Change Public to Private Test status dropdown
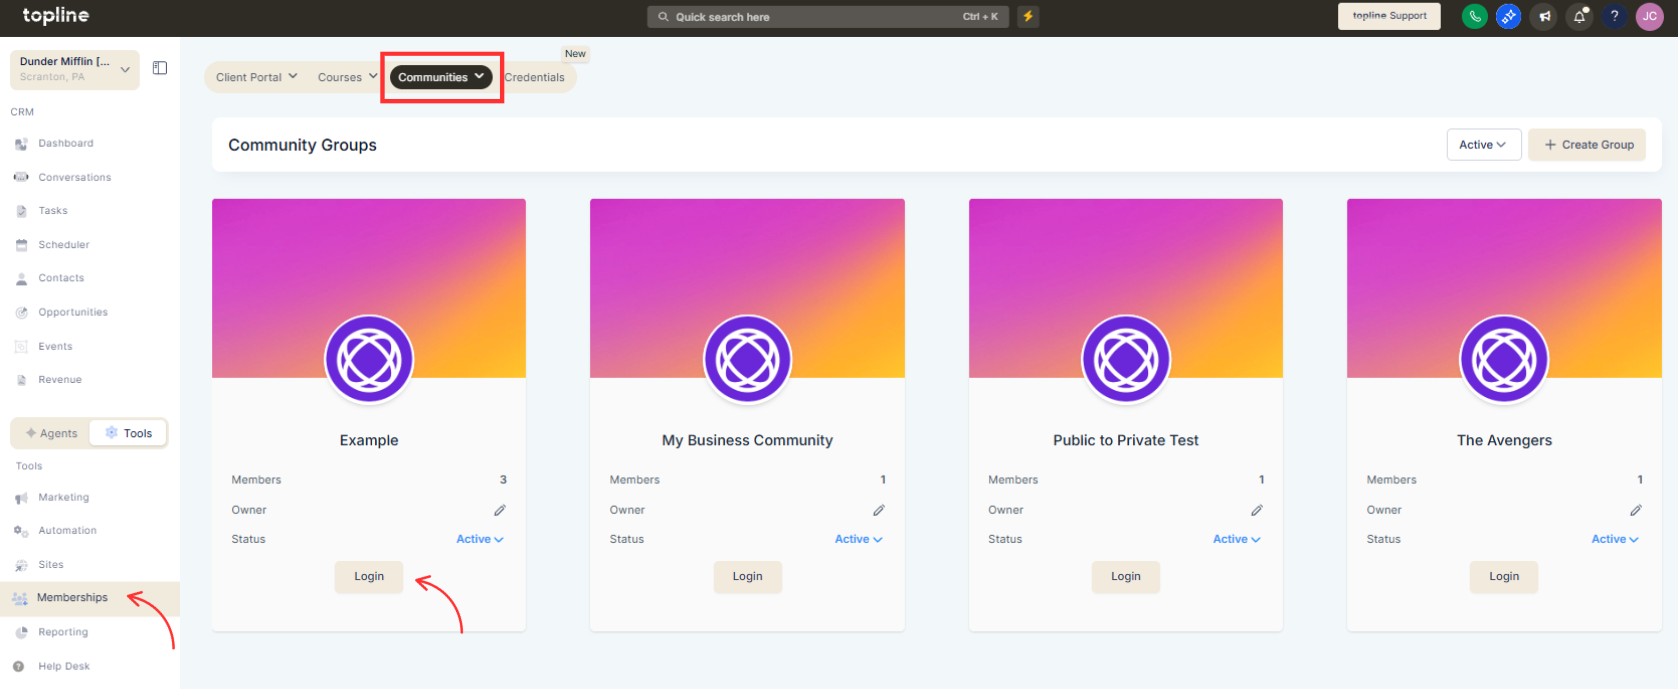 (x=1237, y=539)
